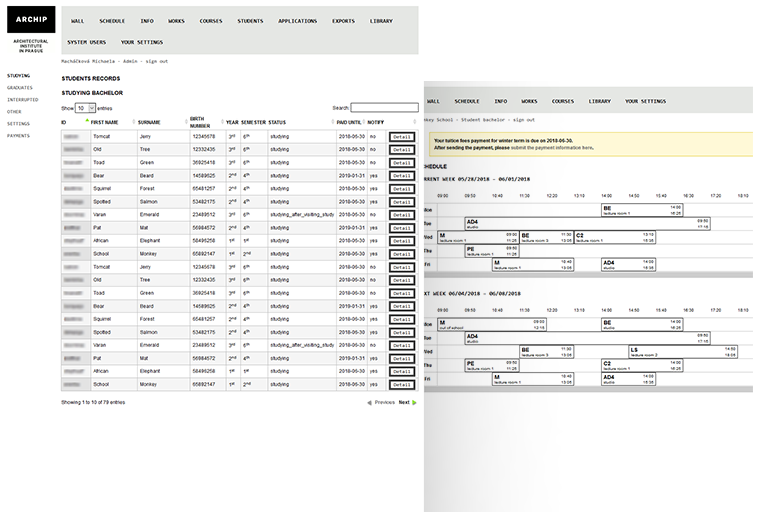
Task: Go to Next page of entries
Action: 407,402
